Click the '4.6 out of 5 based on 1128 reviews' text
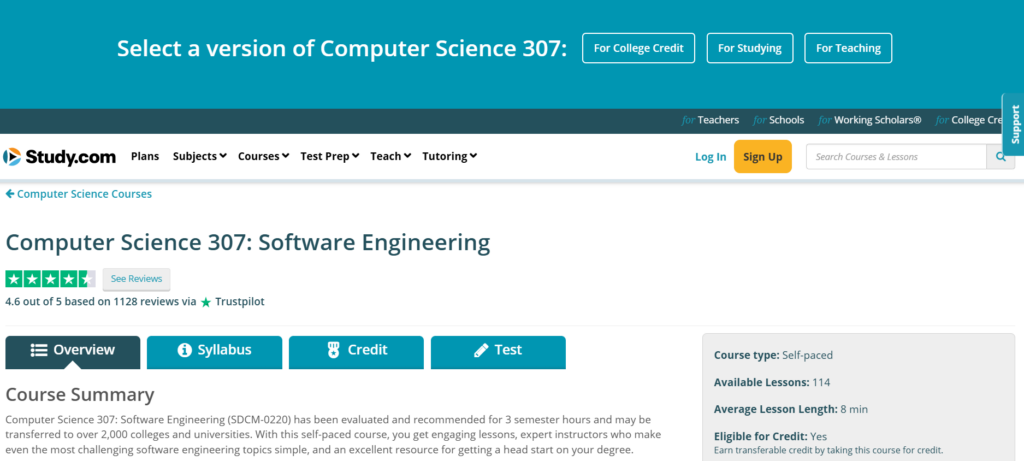The height and width of the screenshot is (461, 1024). (101, 302)
